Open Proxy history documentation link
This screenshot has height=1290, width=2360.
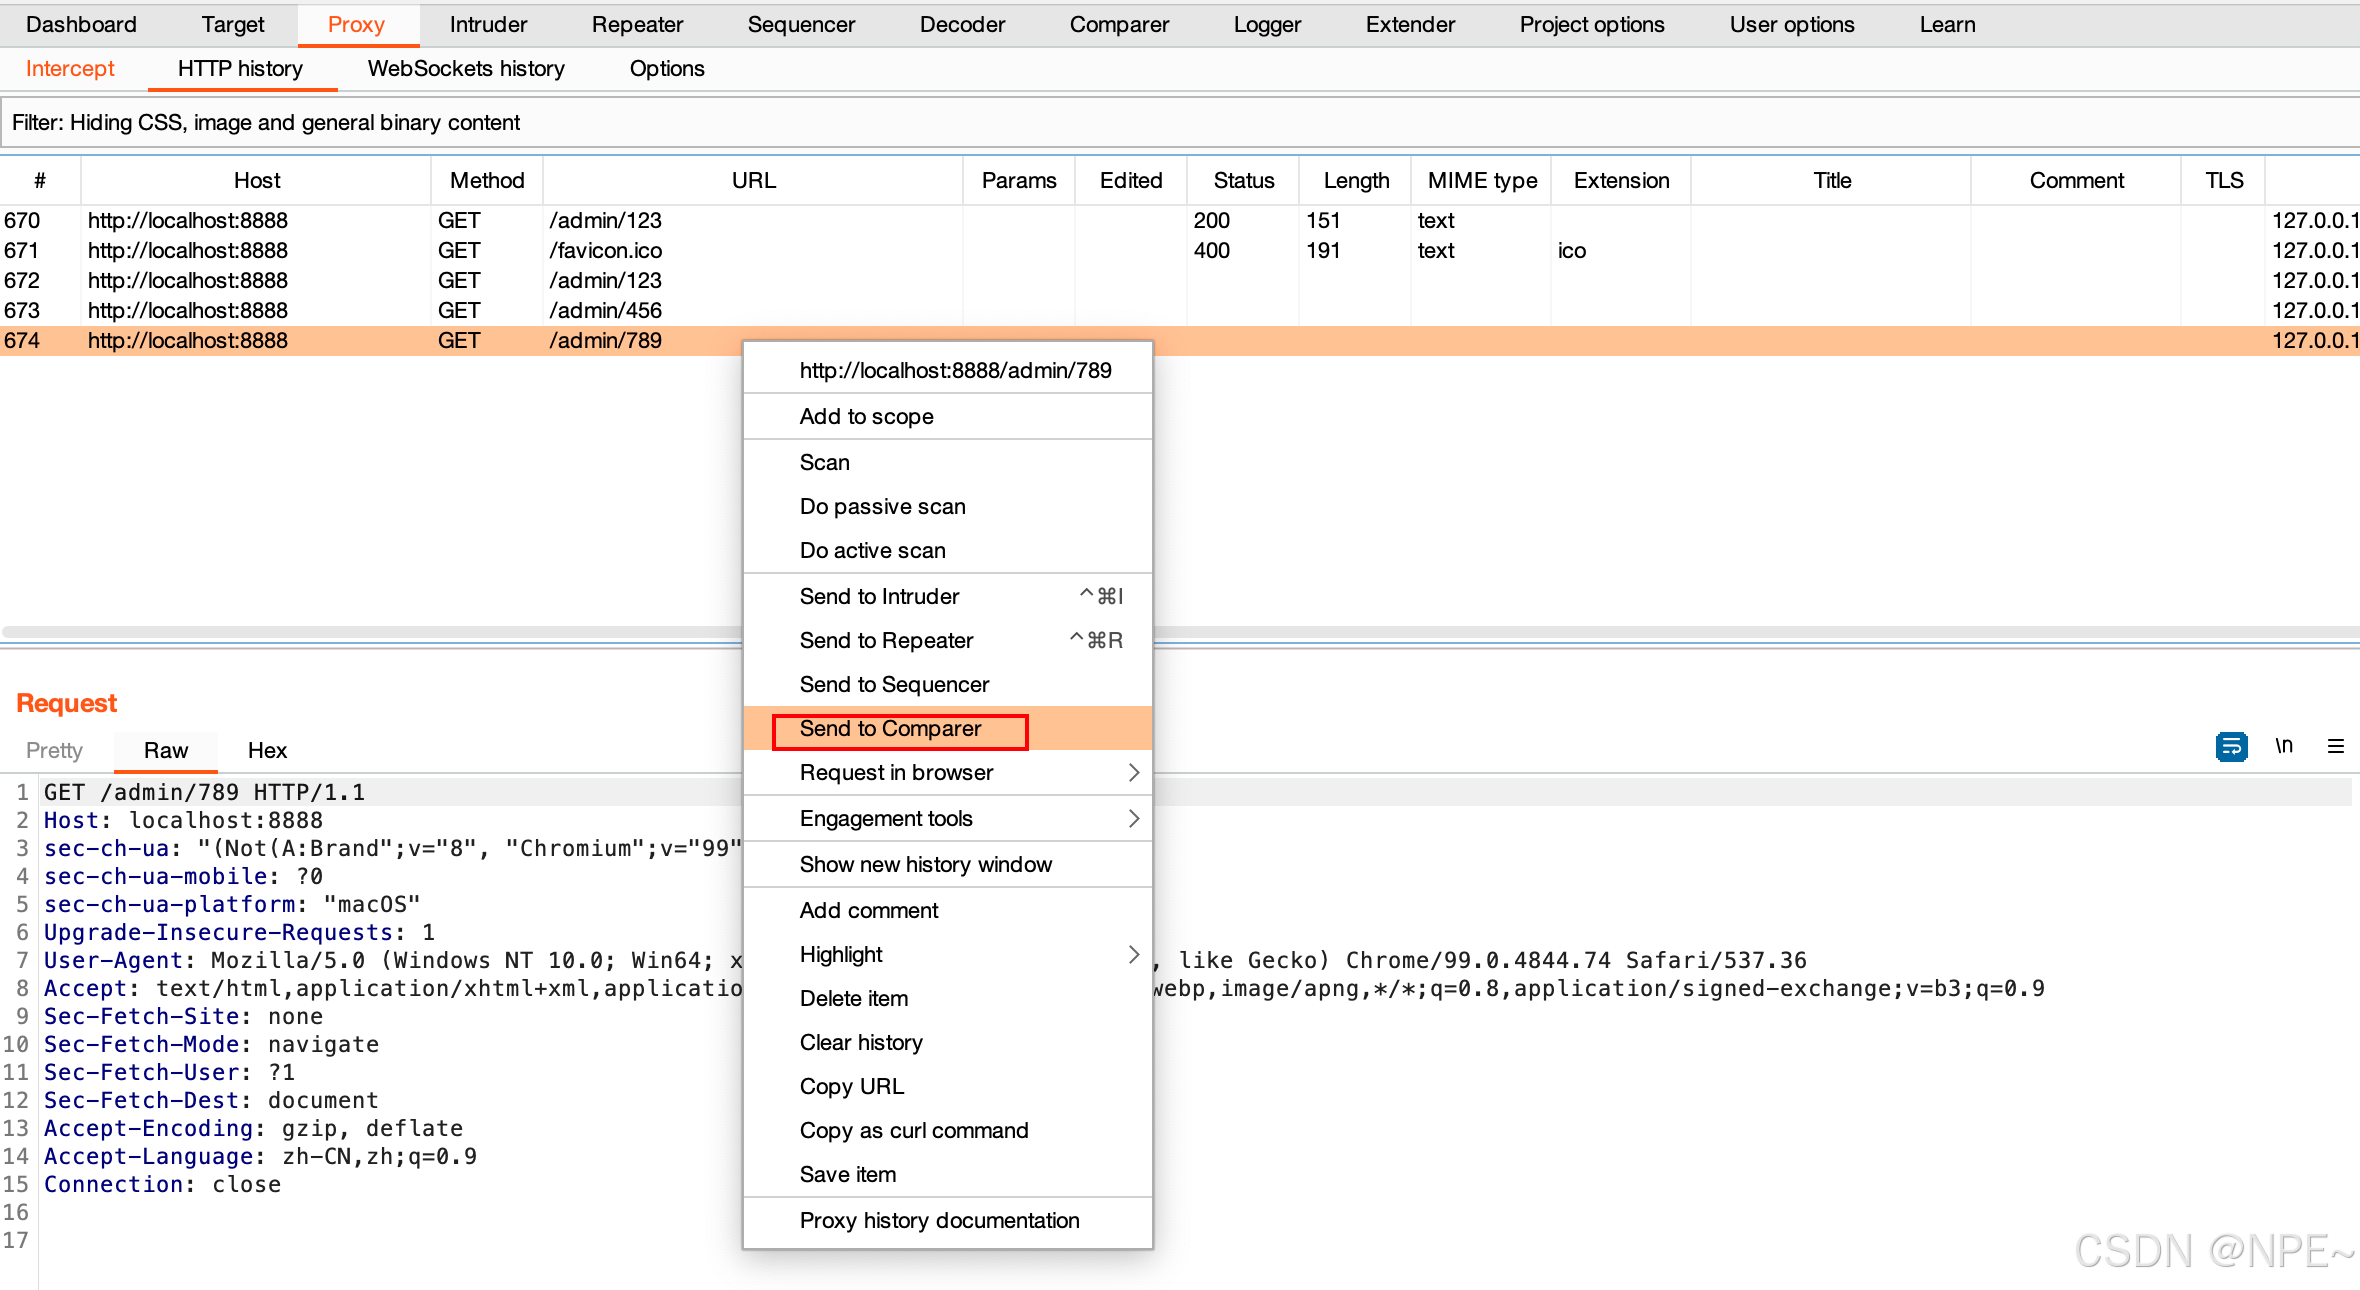pyautogui.click(x=939, y=1220)
